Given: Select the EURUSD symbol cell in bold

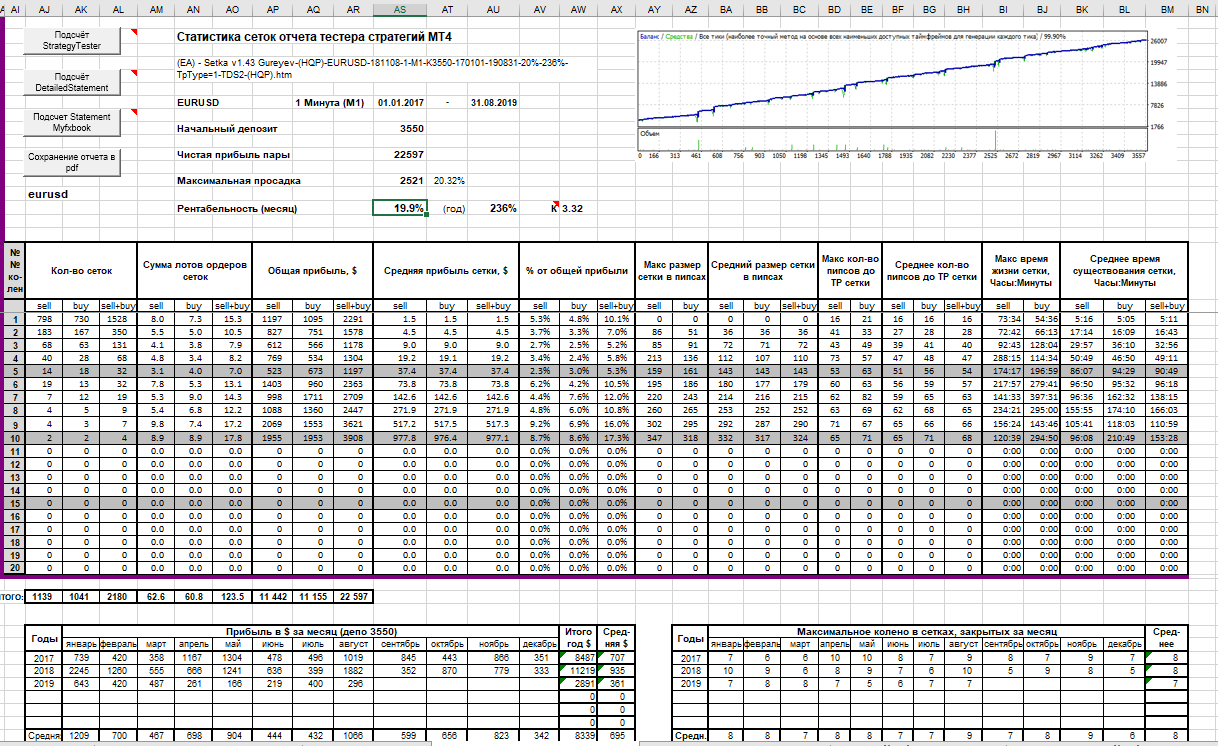Looking at the screenshot, I should point(198,103).
